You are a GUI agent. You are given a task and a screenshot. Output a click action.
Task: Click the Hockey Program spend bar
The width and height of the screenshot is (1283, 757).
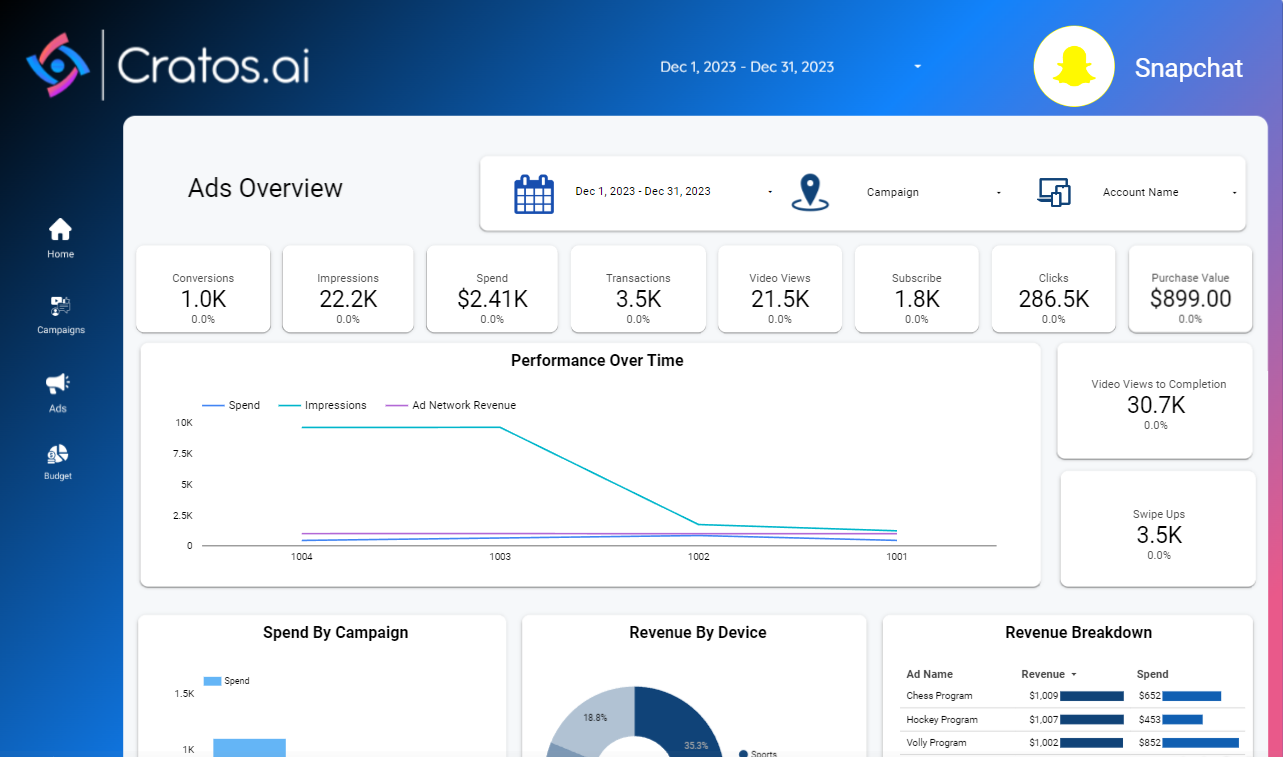click(x=1183, y=720)
